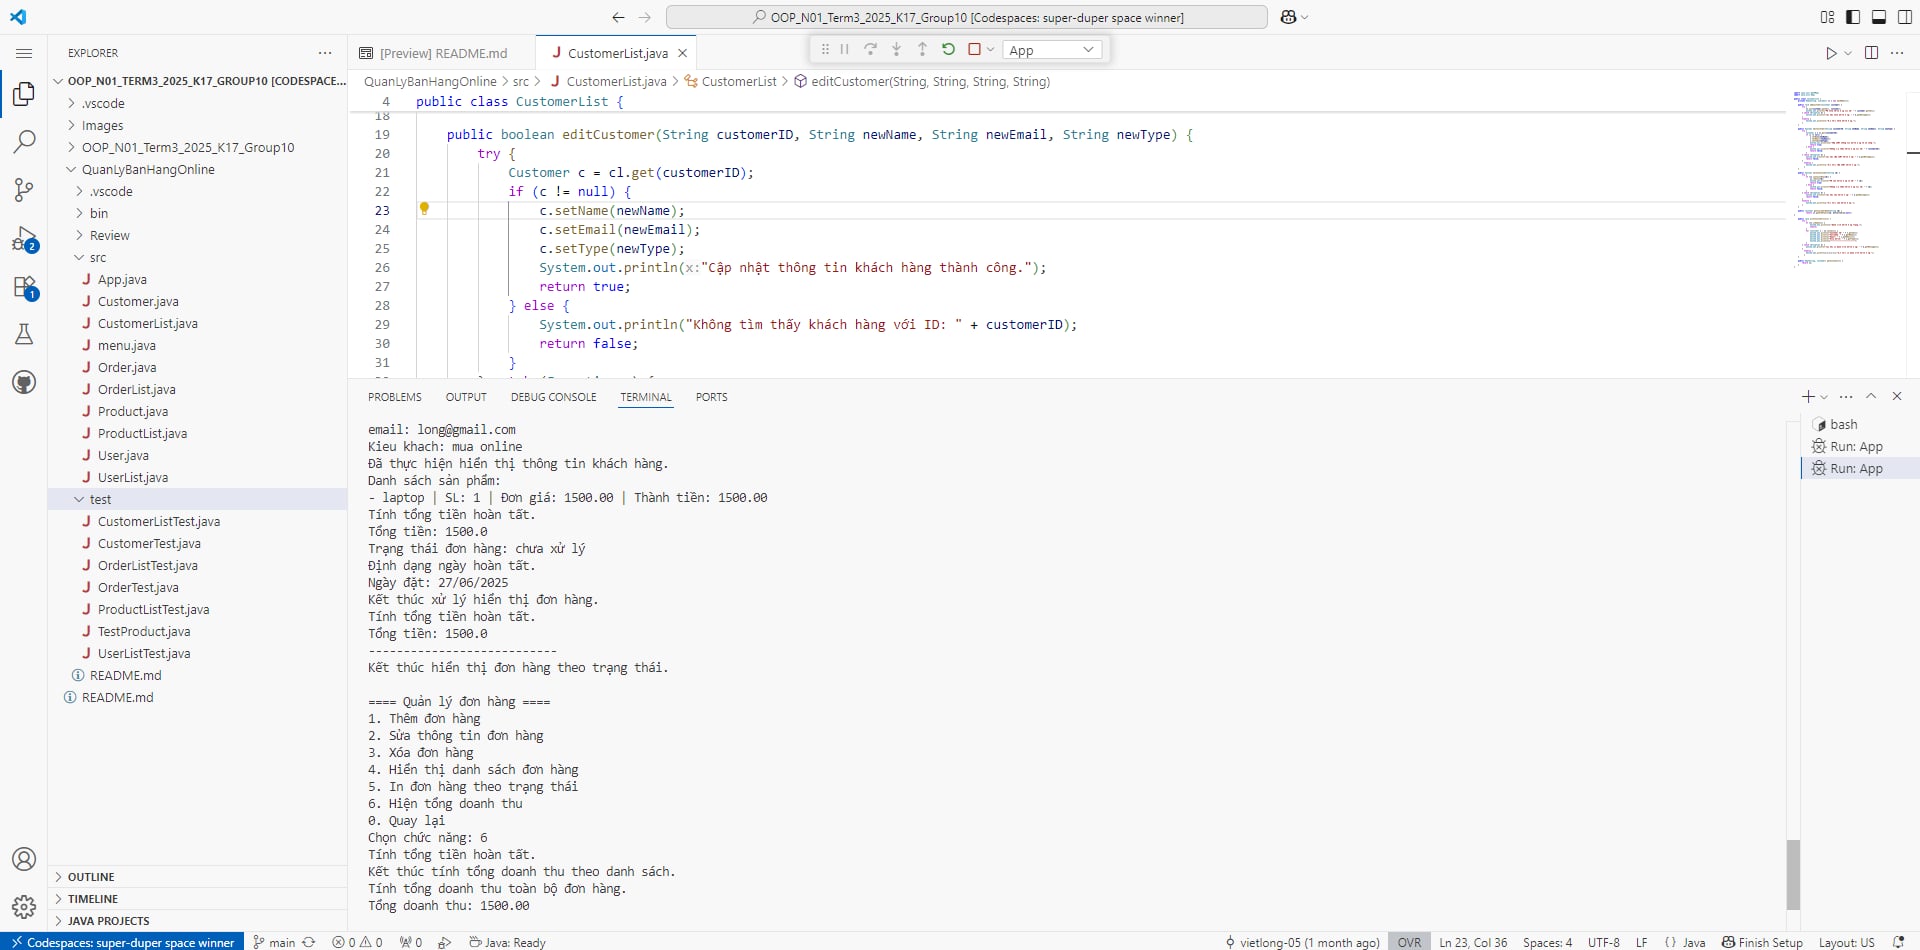Open the App debug configuration dropdown
Screen dimensions: 1920x950
point(1052,50)
